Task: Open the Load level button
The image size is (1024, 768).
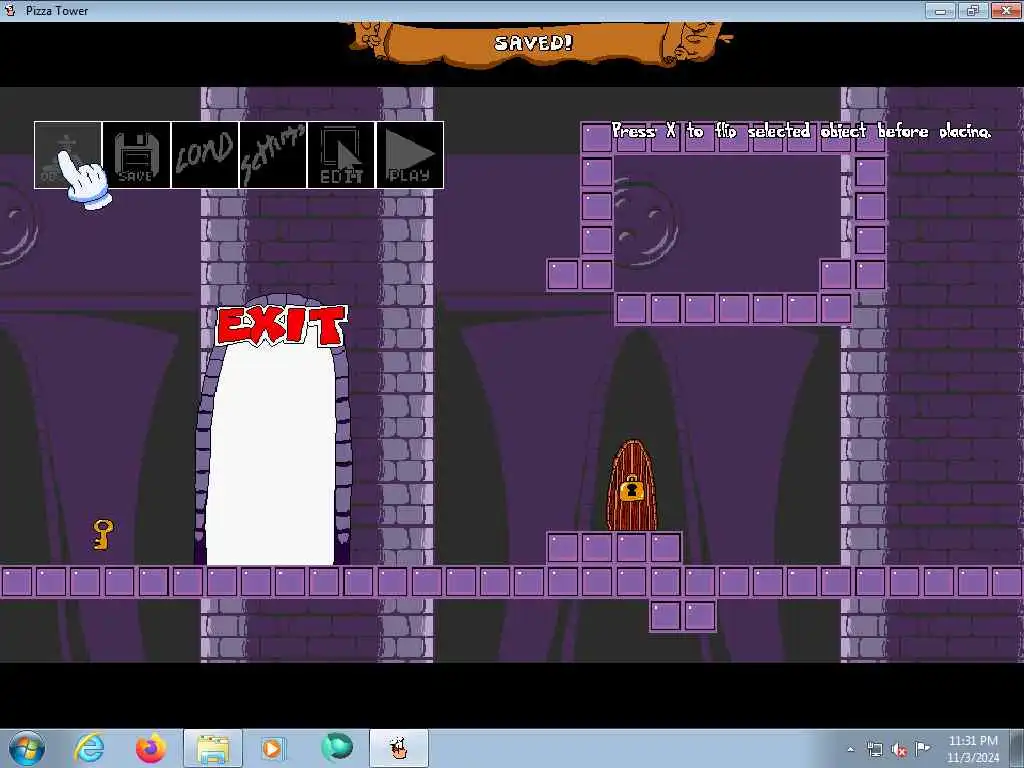Action: pos(205,155)
